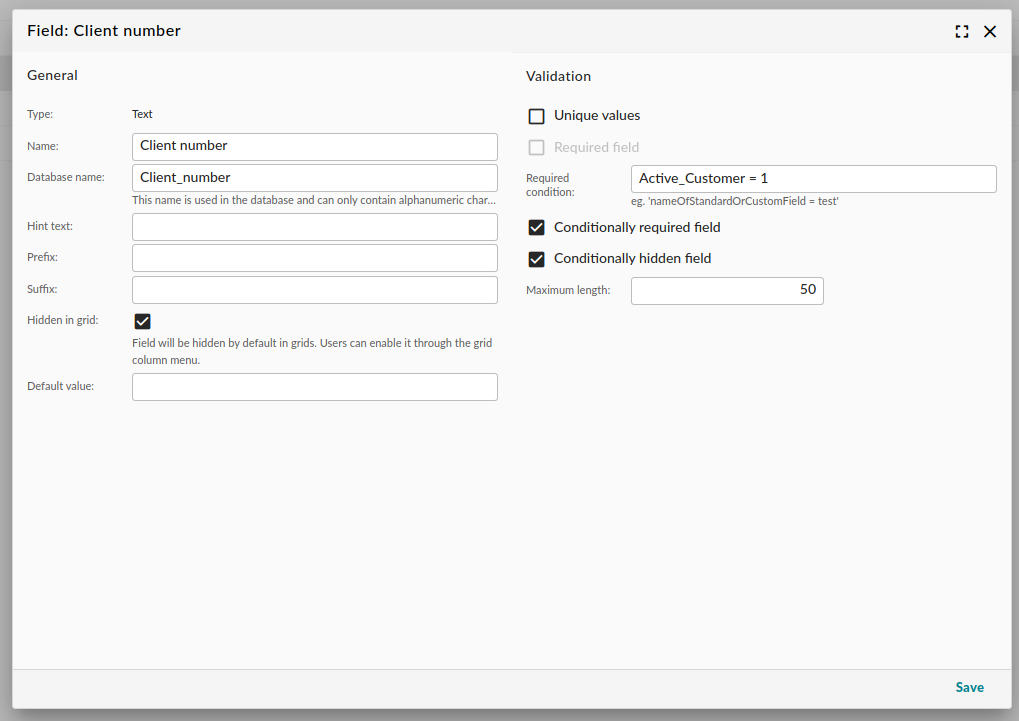
Task: Click the disabled Required field checkbox
Action: pos(536,148)
